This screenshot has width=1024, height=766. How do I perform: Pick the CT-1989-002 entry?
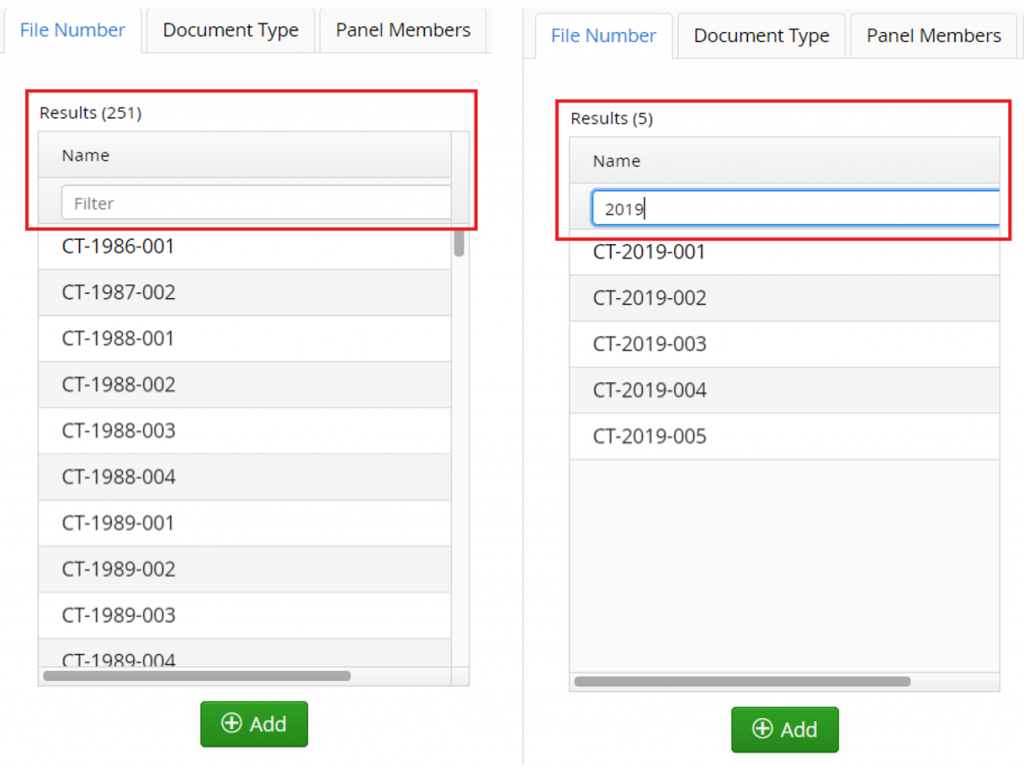[118, 569]
